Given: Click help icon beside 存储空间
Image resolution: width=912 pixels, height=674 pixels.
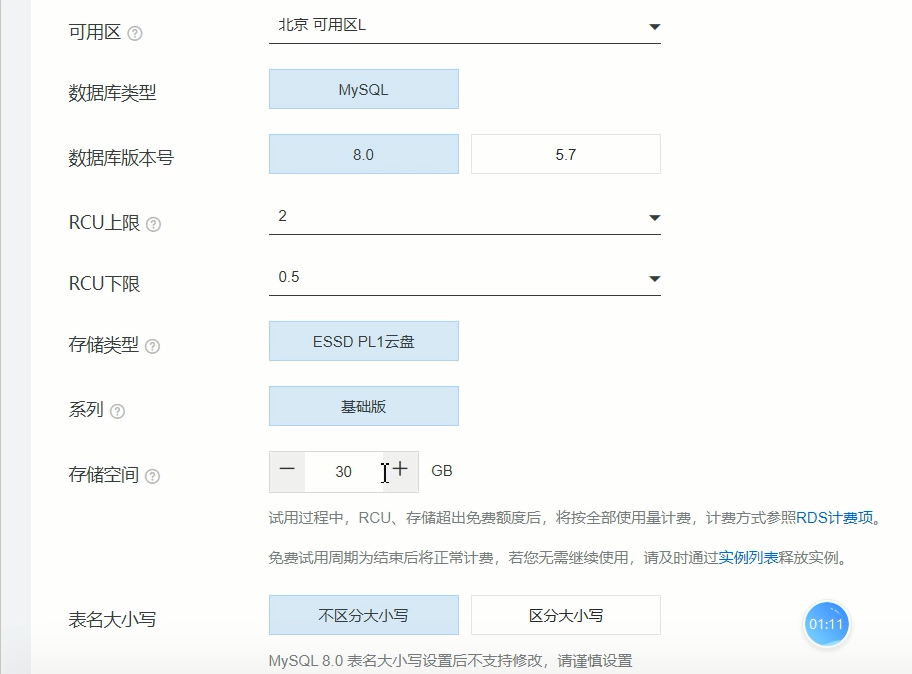Looking at the screenshot, I should click(153, 476).
